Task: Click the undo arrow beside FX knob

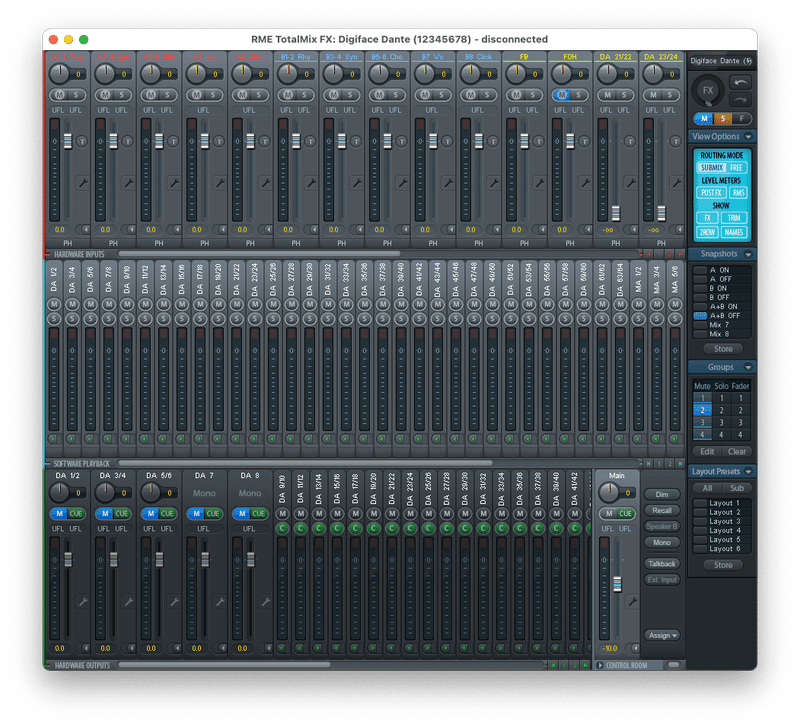Action: 740,82
